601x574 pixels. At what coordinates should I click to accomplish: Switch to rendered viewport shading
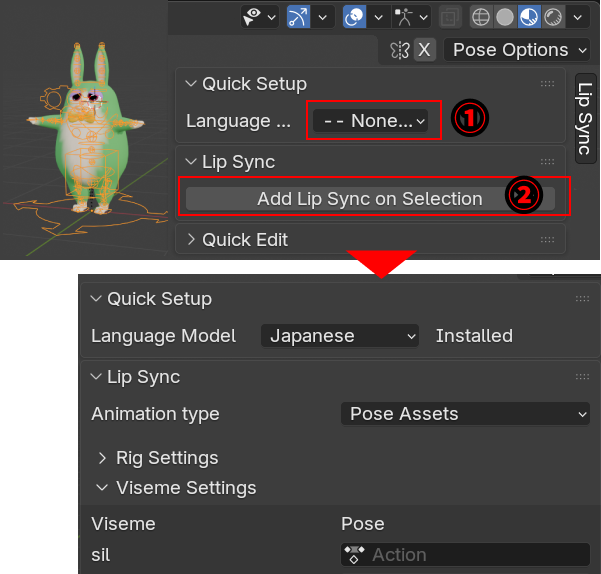tap(552, 16)
